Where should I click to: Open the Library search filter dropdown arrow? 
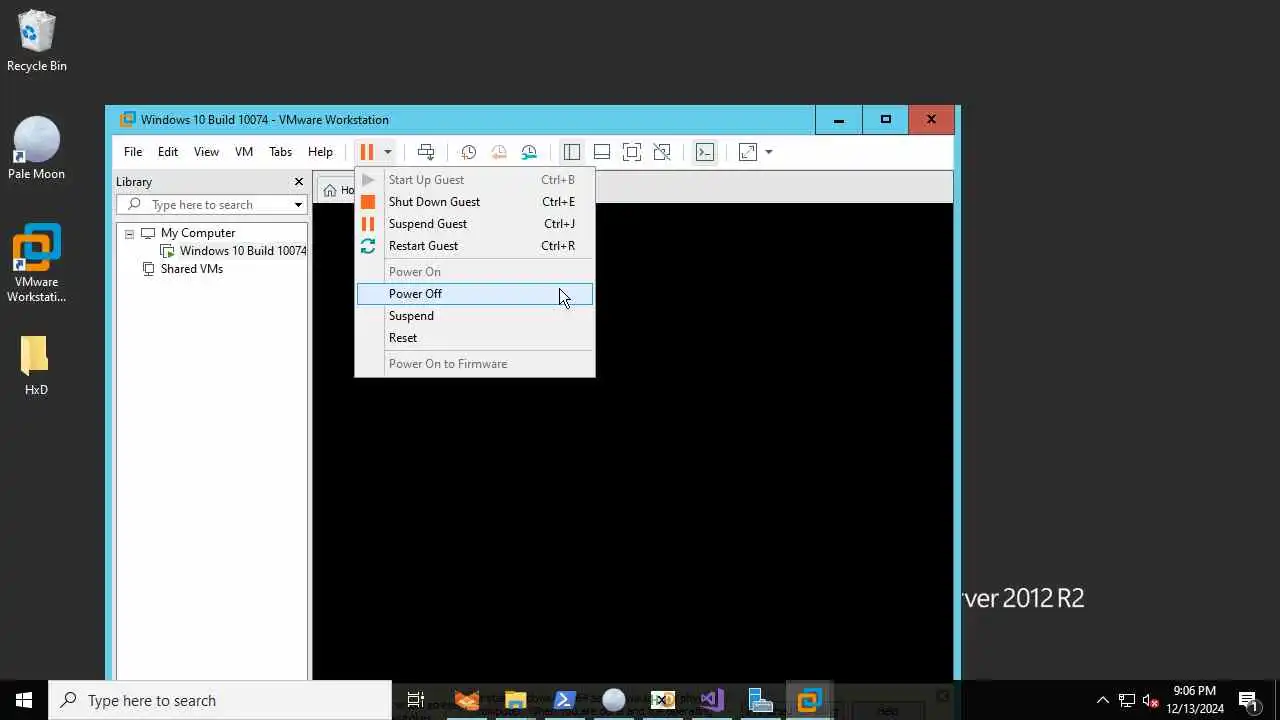click(298, 205)
